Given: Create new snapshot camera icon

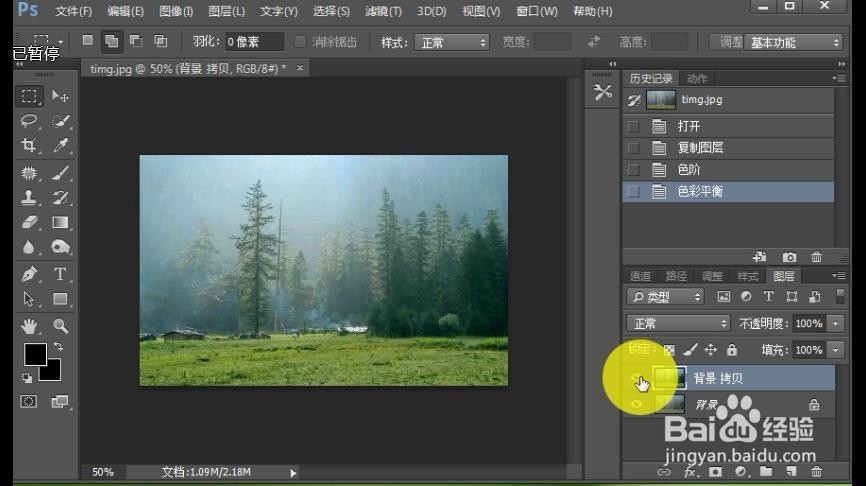Looking at the screenshot, I should (x=789, y=257).
